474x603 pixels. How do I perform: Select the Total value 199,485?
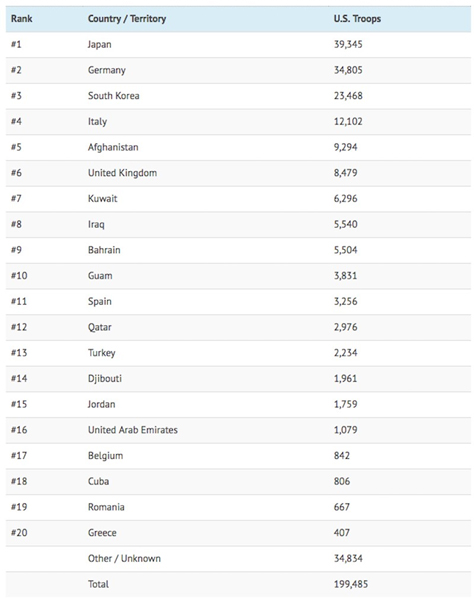(351, 584)
